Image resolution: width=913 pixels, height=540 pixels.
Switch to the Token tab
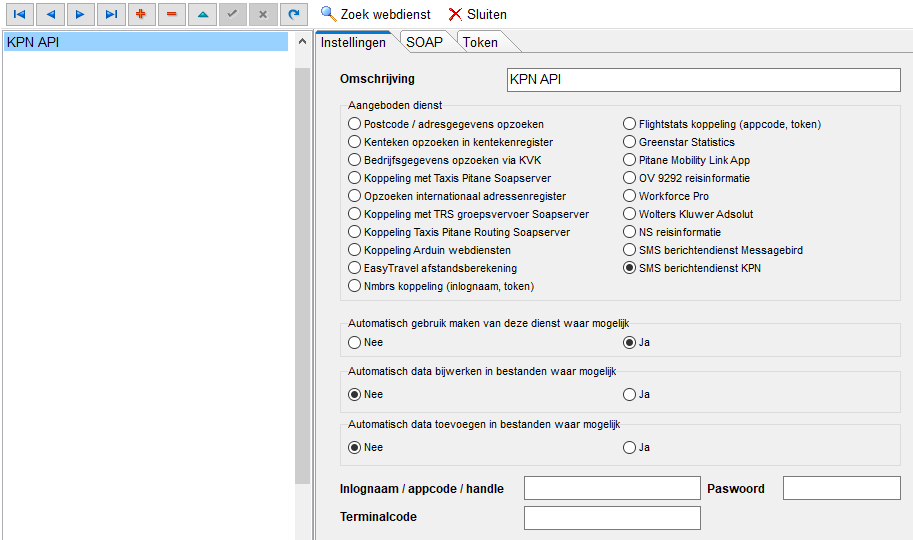(480, 43)
